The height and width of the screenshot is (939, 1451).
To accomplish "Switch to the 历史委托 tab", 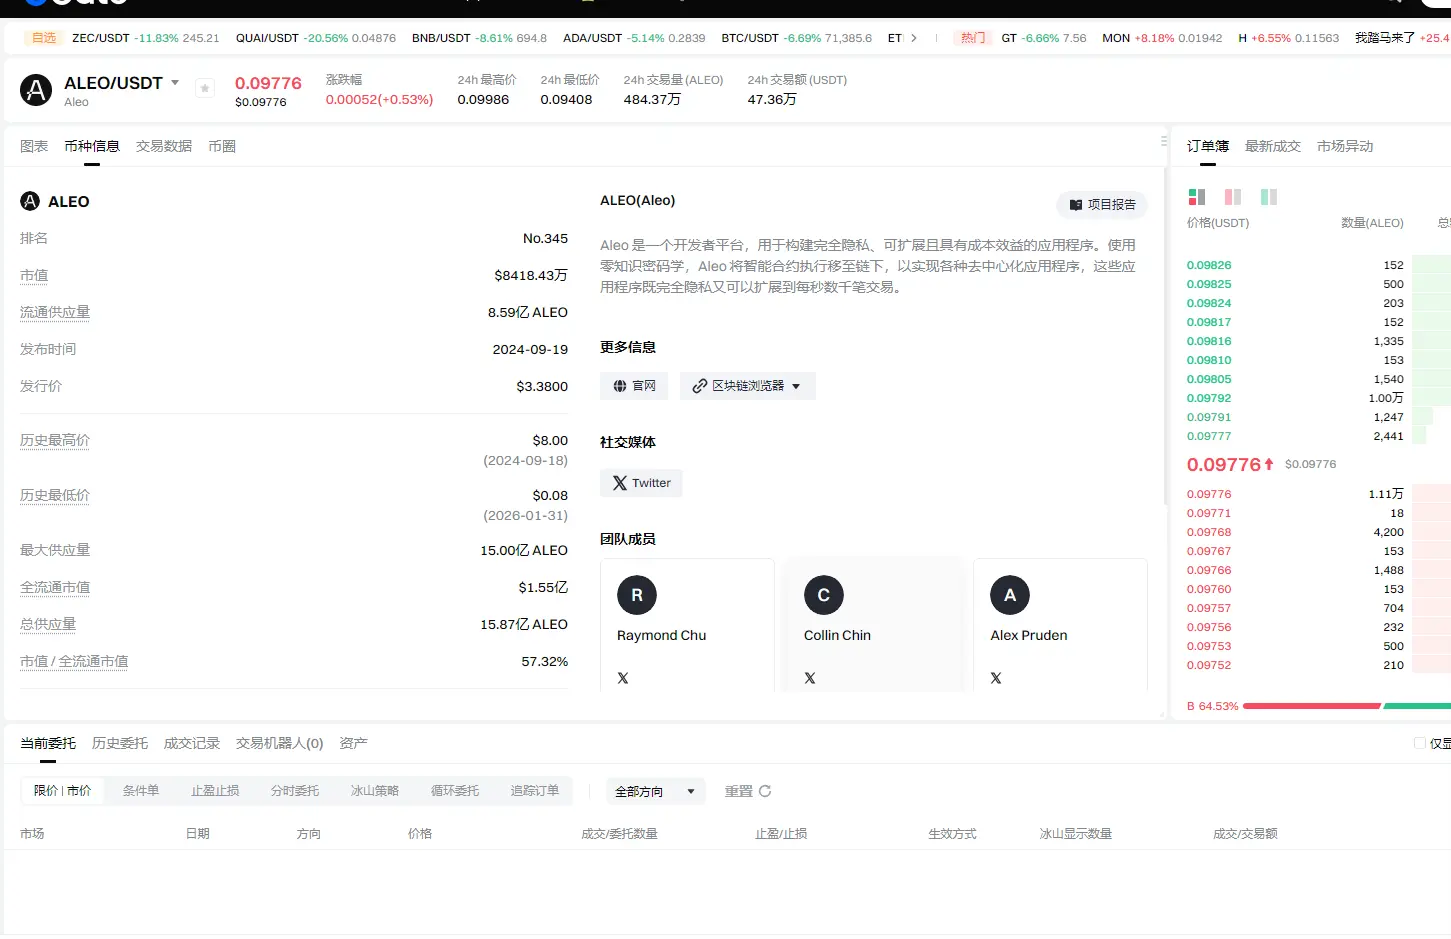I will coord(120,743).
